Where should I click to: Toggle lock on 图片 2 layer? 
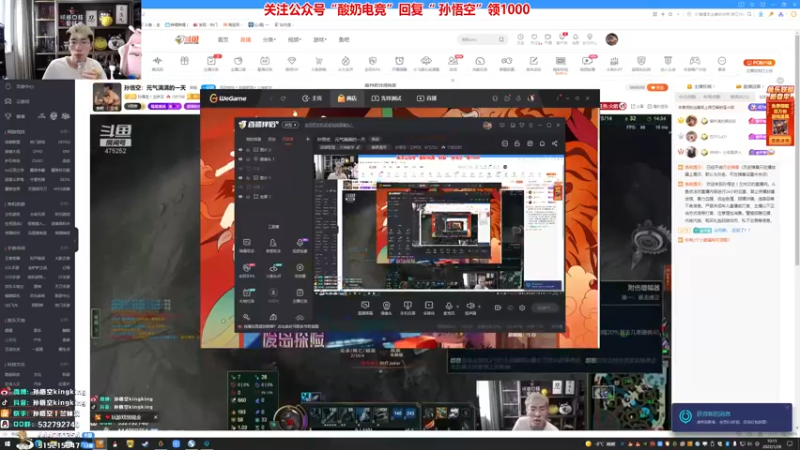click(x=248, y=149)
